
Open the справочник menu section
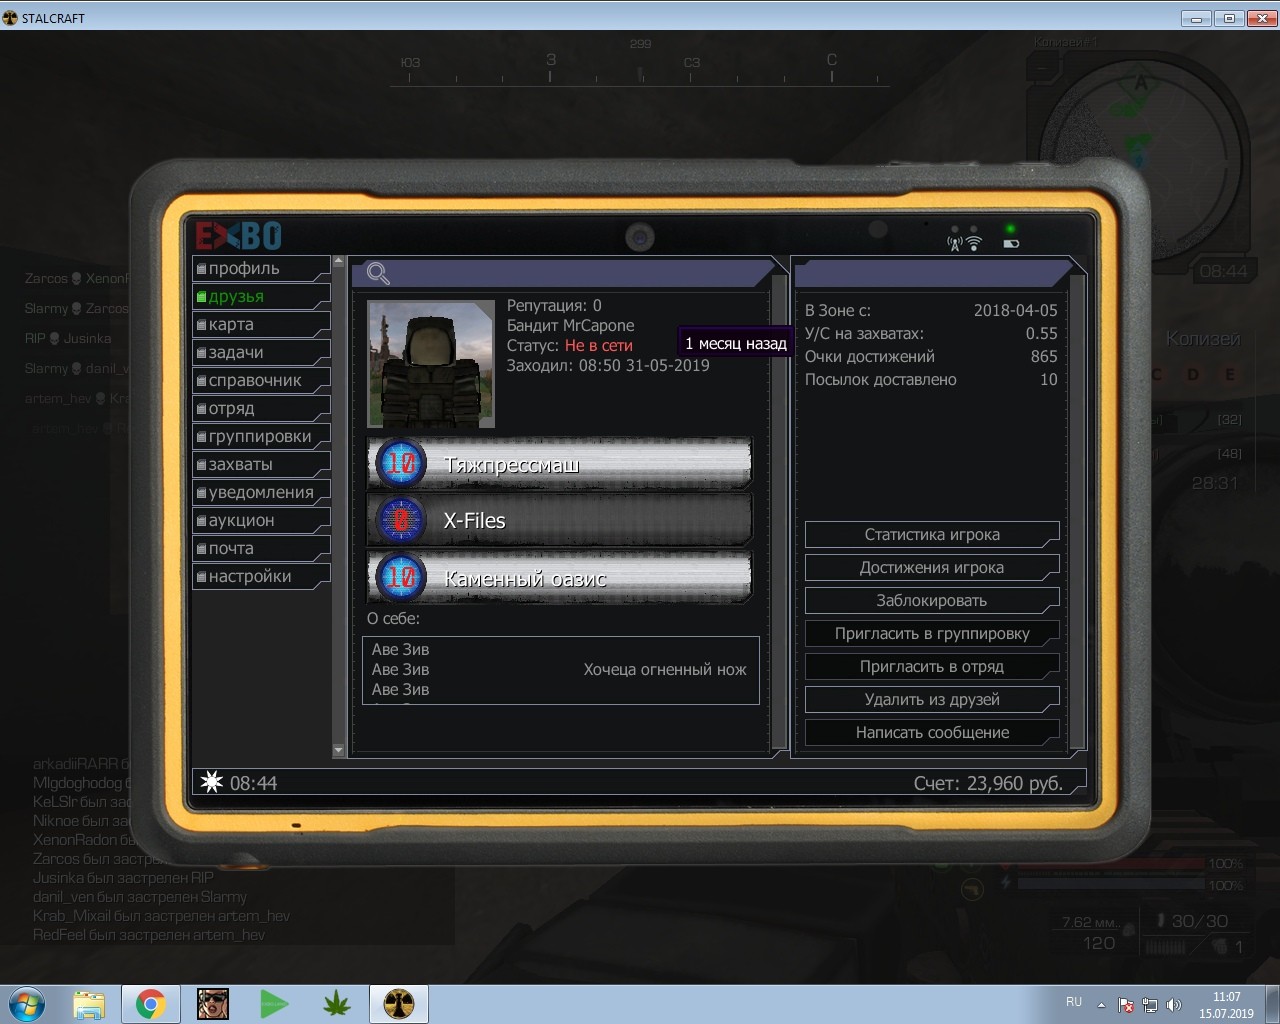point(261,381)
